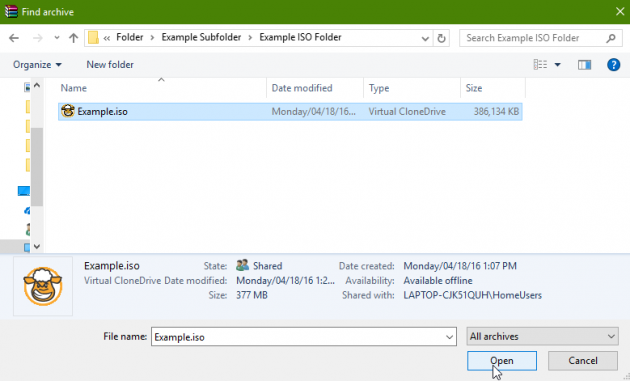Viewport: 630px width, 381px height.
Task: Click the large Virtual CloneDrive sheep thumbnail
Action: [x=43, y=286]
